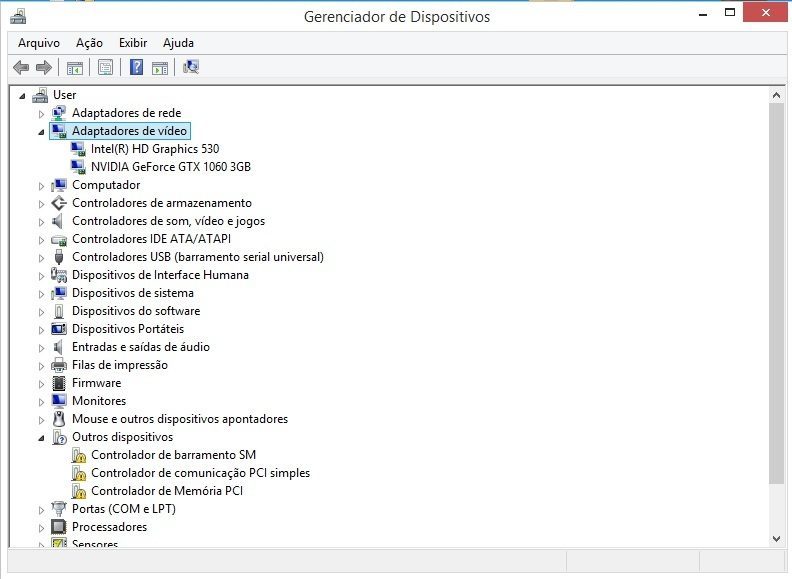Click the NVIDIA GeForce GTX 1060 icon
792x579 pixels.
point(78,167)
